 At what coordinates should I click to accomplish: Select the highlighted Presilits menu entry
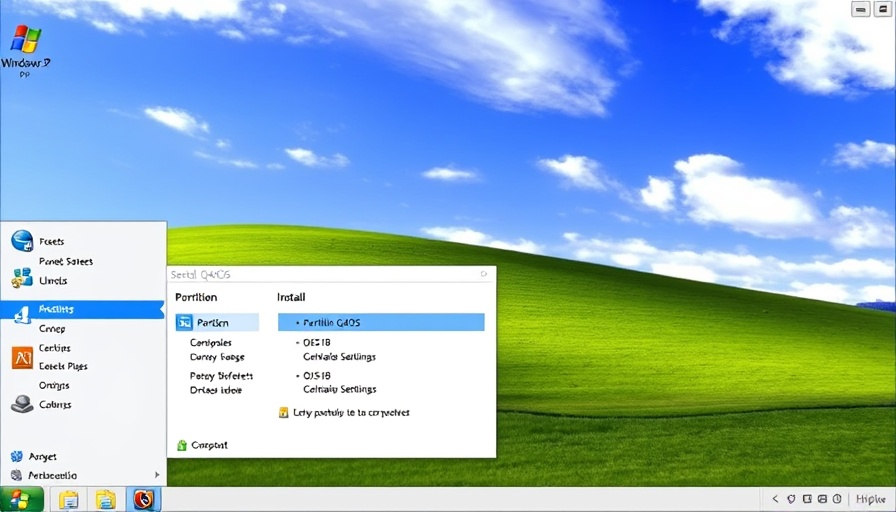pyautogui.click(x=82, y=310)
